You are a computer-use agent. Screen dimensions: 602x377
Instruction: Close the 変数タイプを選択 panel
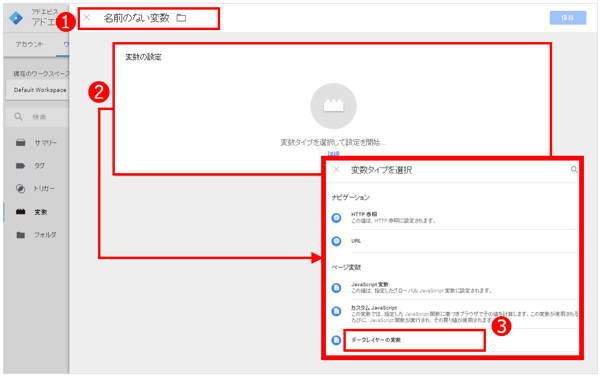point(336,169)
